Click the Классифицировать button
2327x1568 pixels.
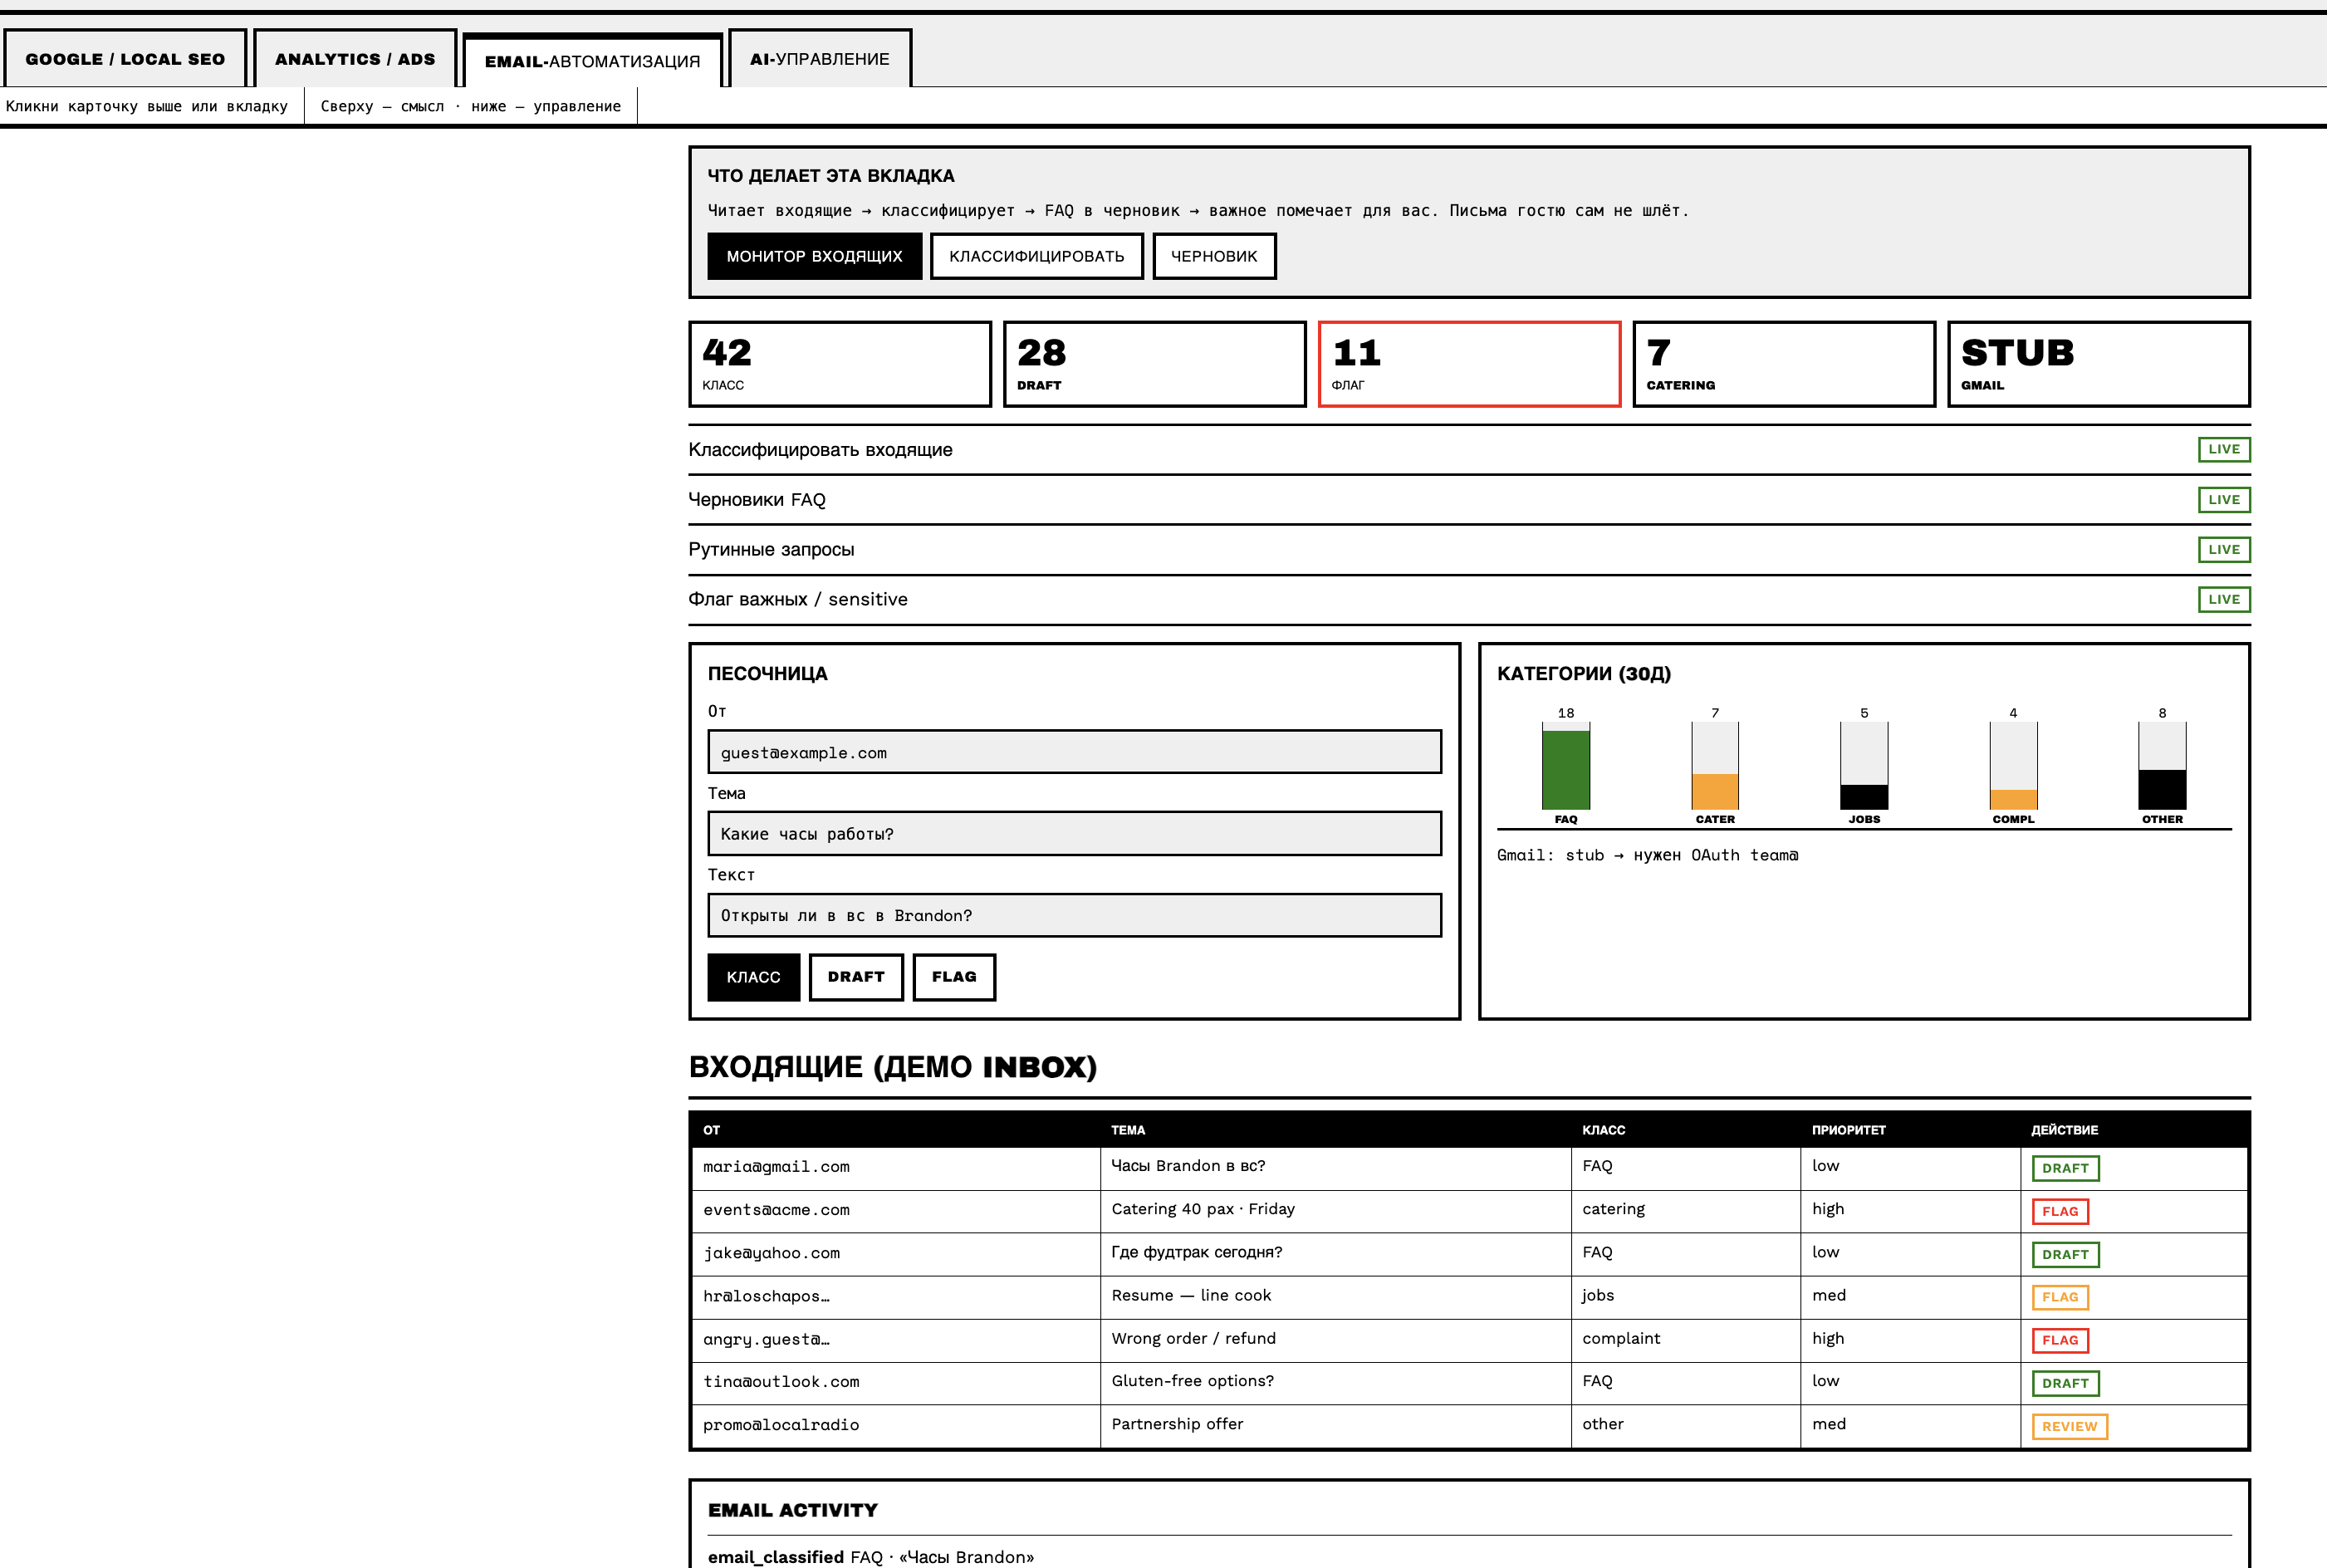point(1036,256)
